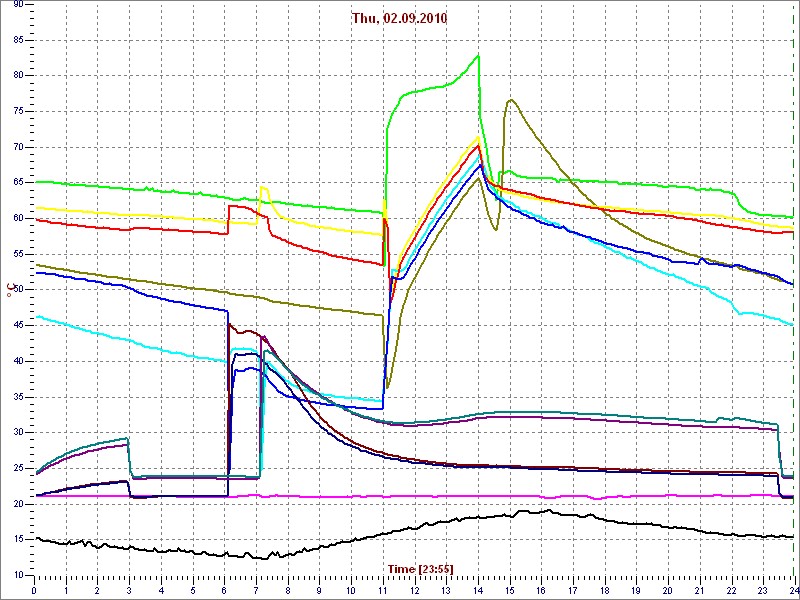The height and width of the screenshot is (600, 800).
Task: Select the 25 temperature axis value
Action: (x=16, y=468)
